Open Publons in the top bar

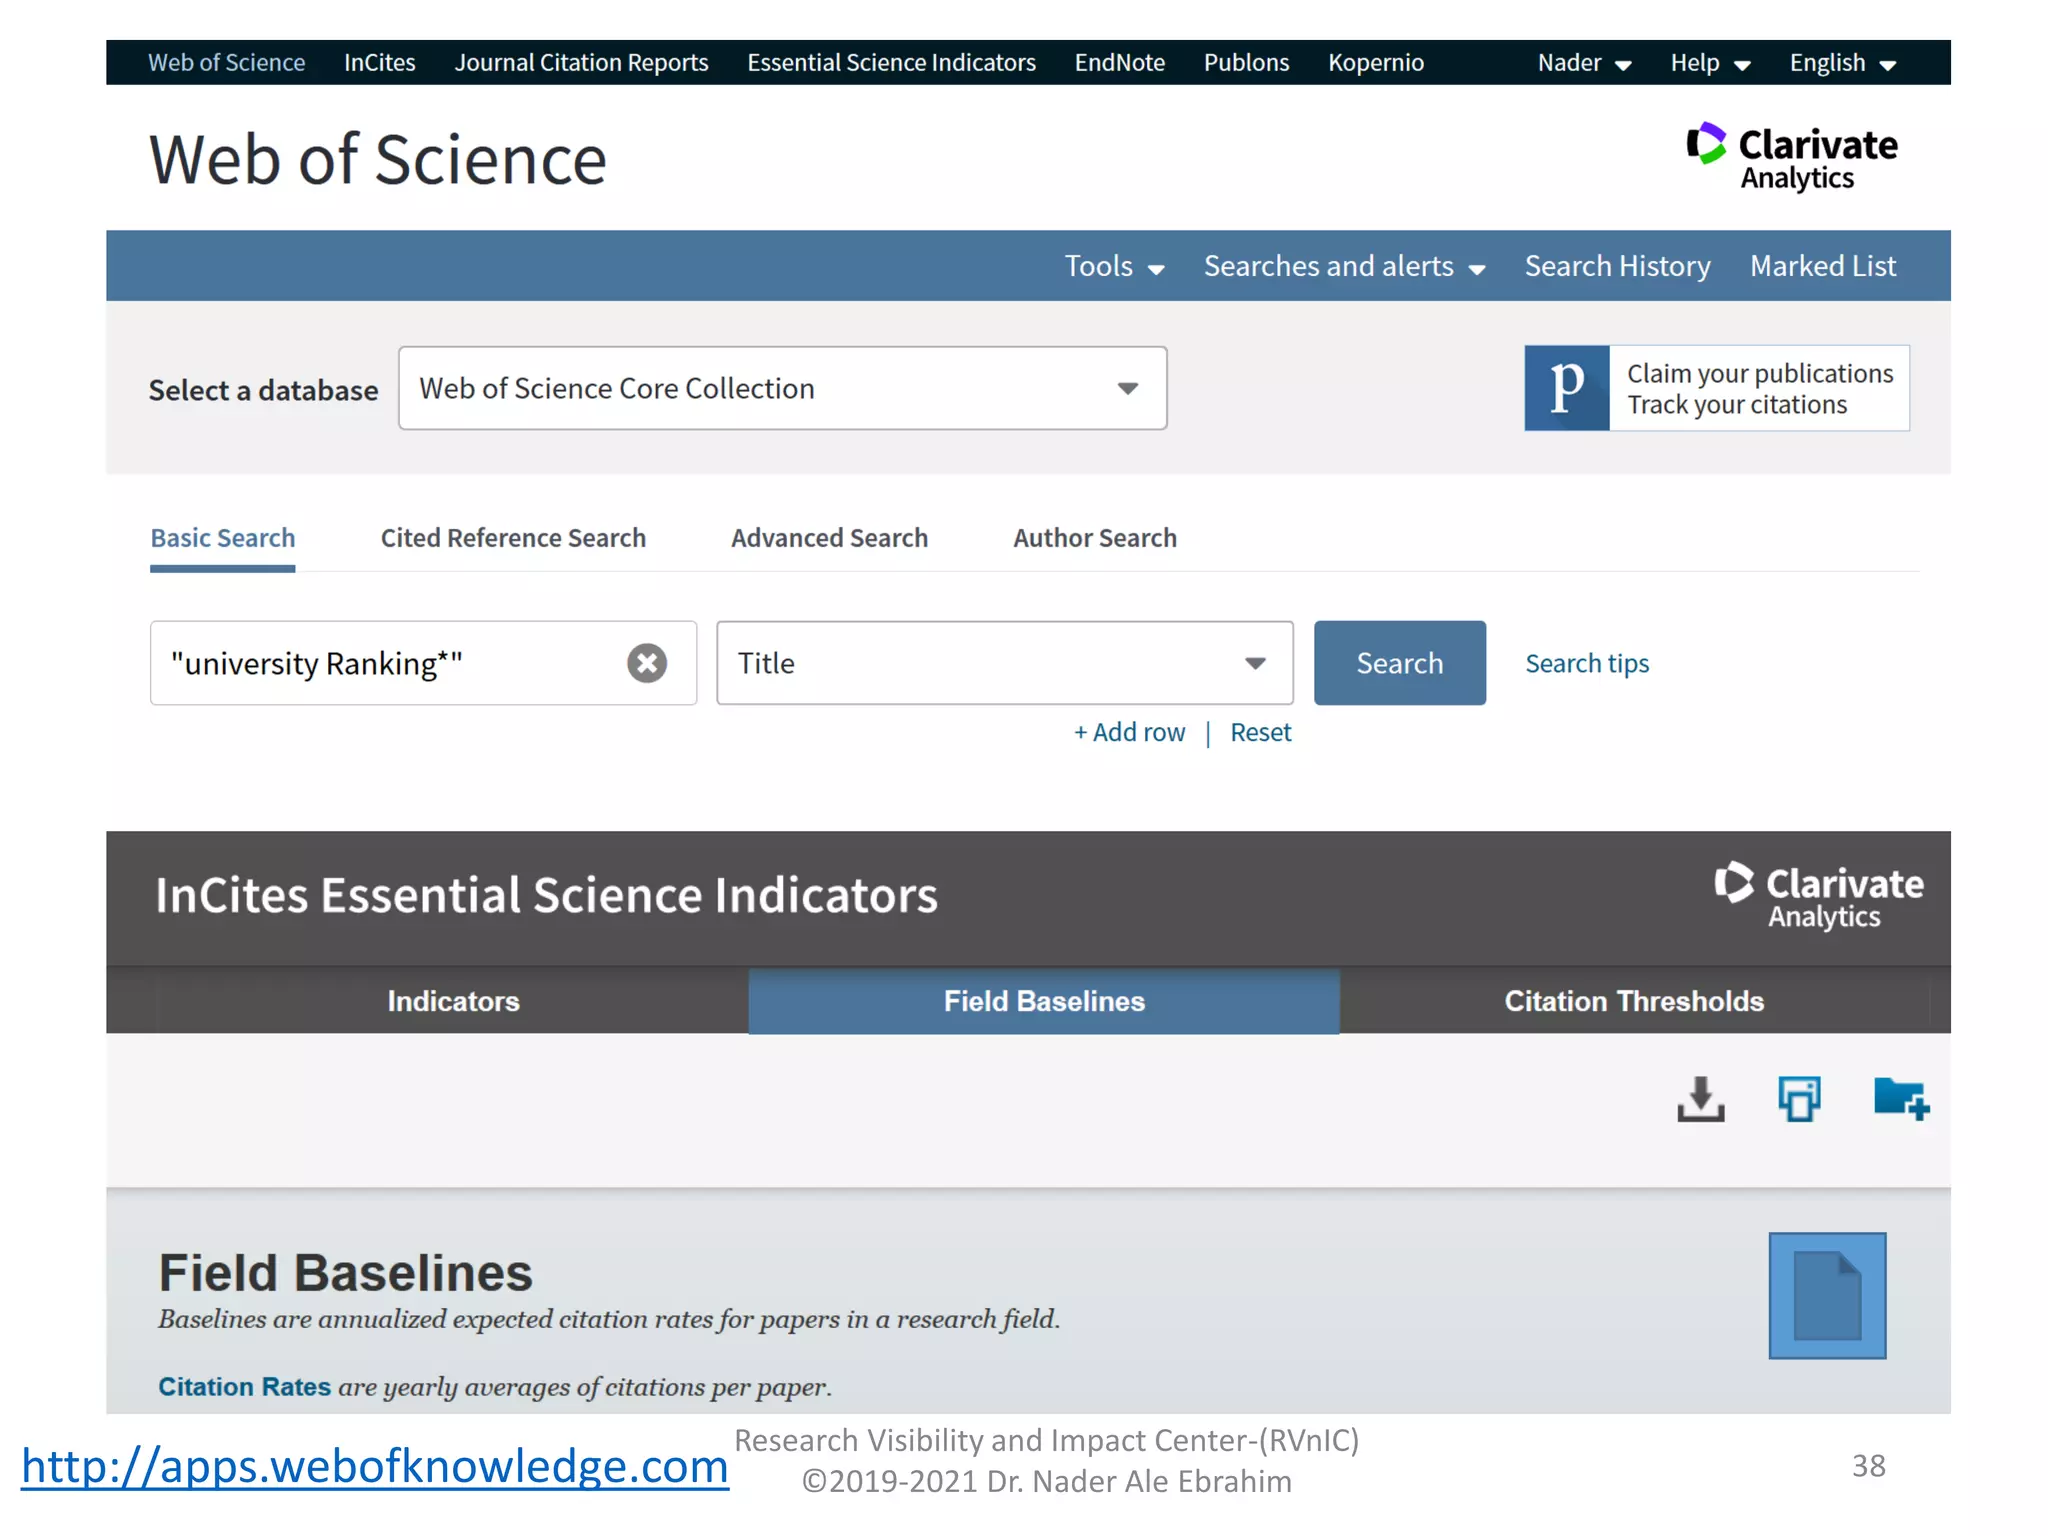(x=1246, y=63)
